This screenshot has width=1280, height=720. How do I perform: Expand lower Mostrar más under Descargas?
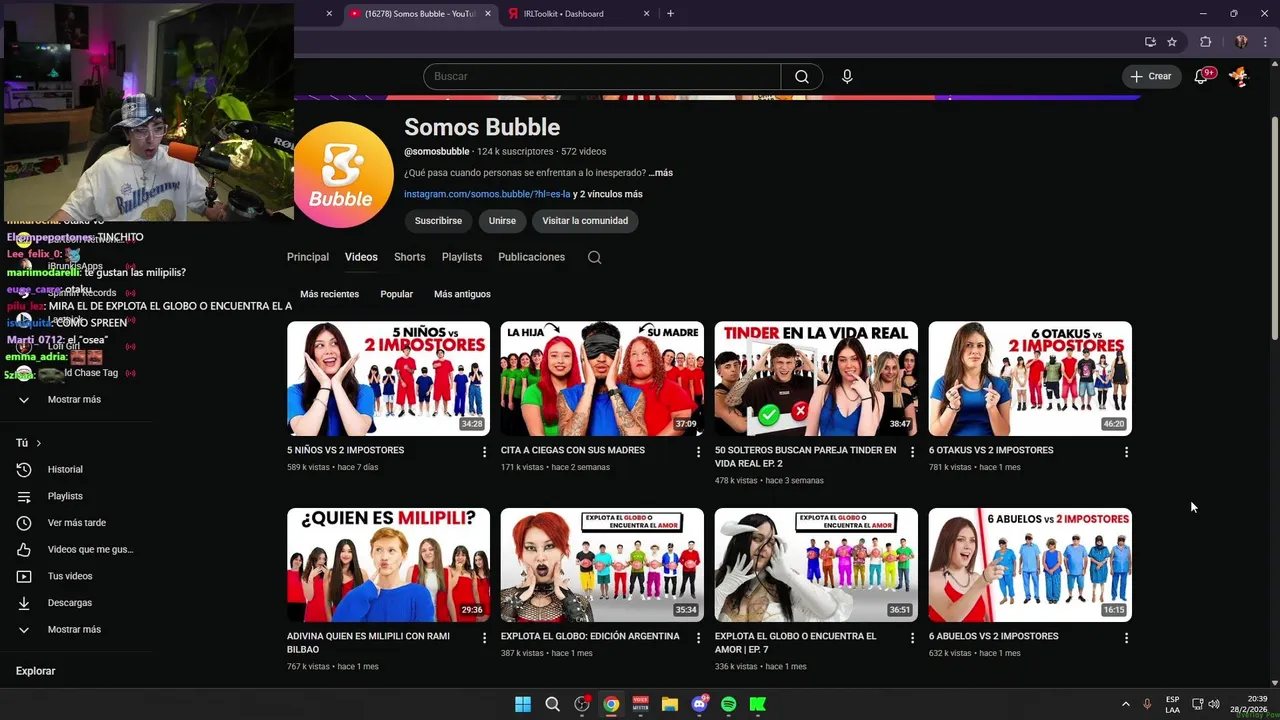[75, 630]
